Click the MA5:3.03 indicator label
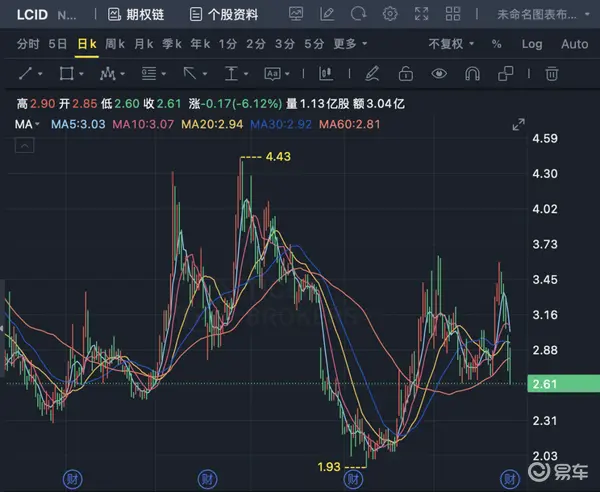Screen dimensions: 600x492 [x=78, y=124]
